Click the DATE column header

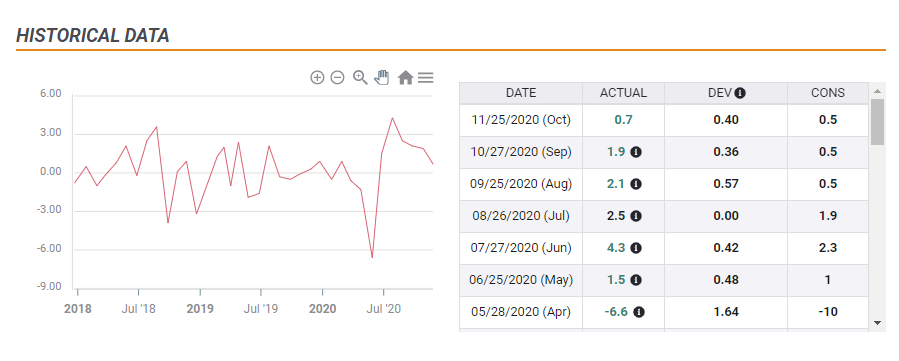(521, 93)
